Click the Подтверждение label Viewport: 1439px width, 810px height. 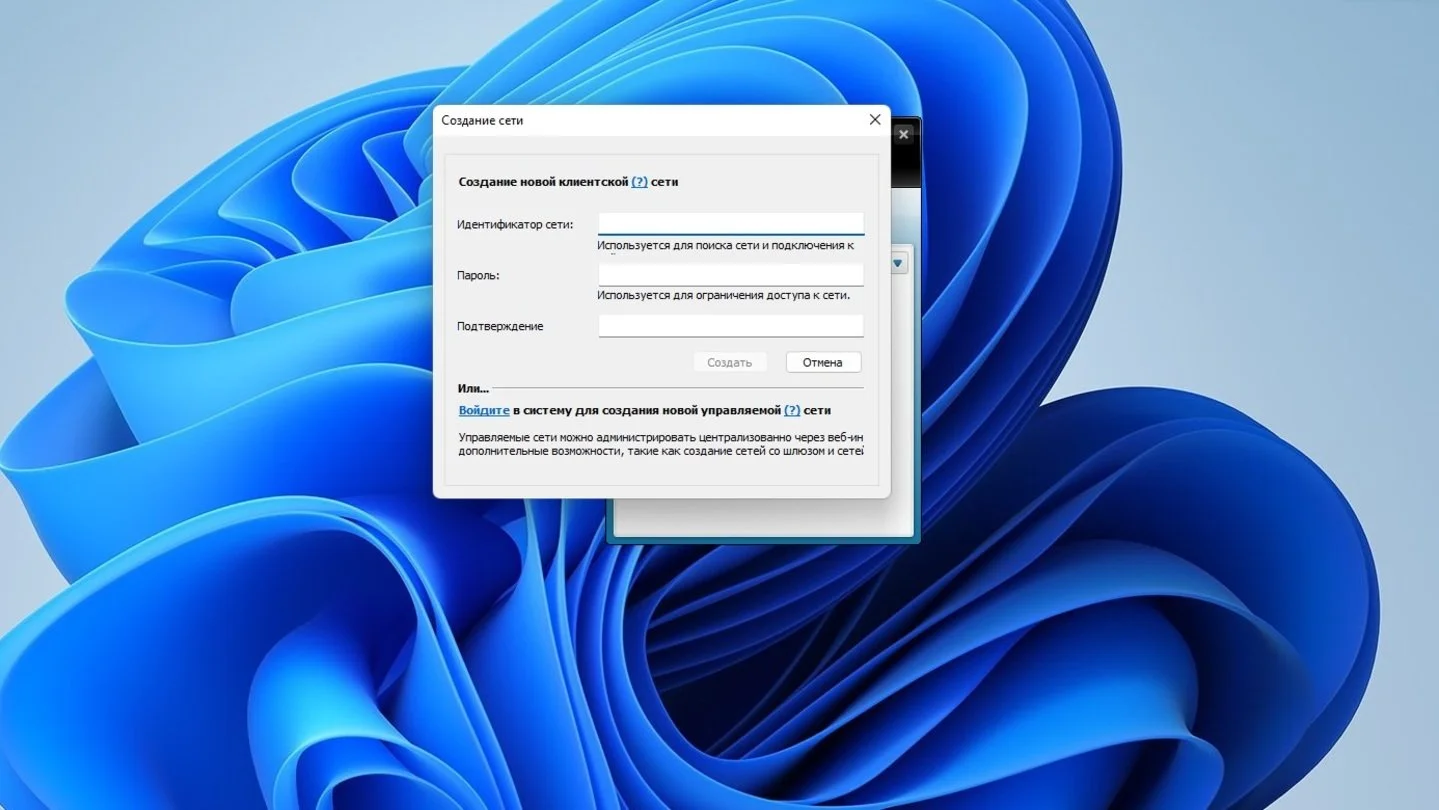coord(500,326)
